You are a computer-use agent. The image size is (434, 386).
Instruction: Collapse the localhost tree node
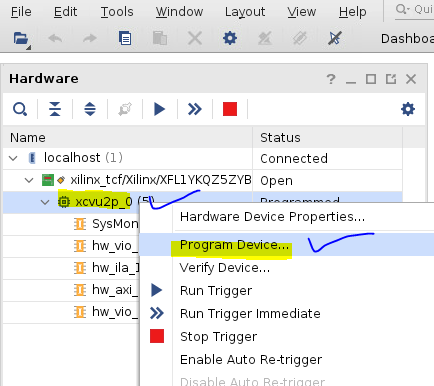point(13,158)
